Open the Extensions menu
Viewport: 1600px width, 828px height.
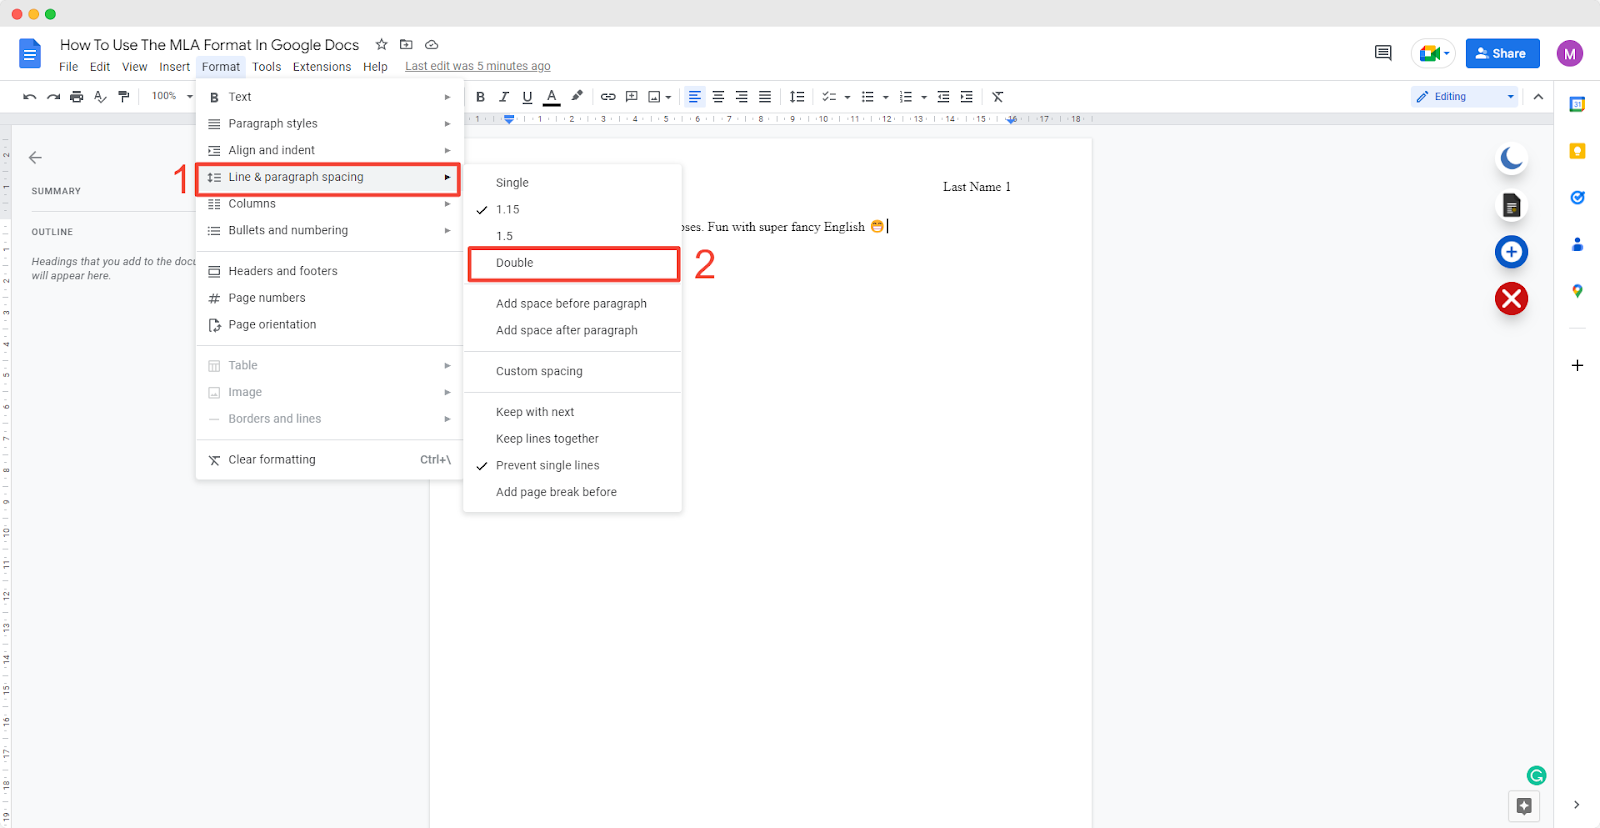322,67
